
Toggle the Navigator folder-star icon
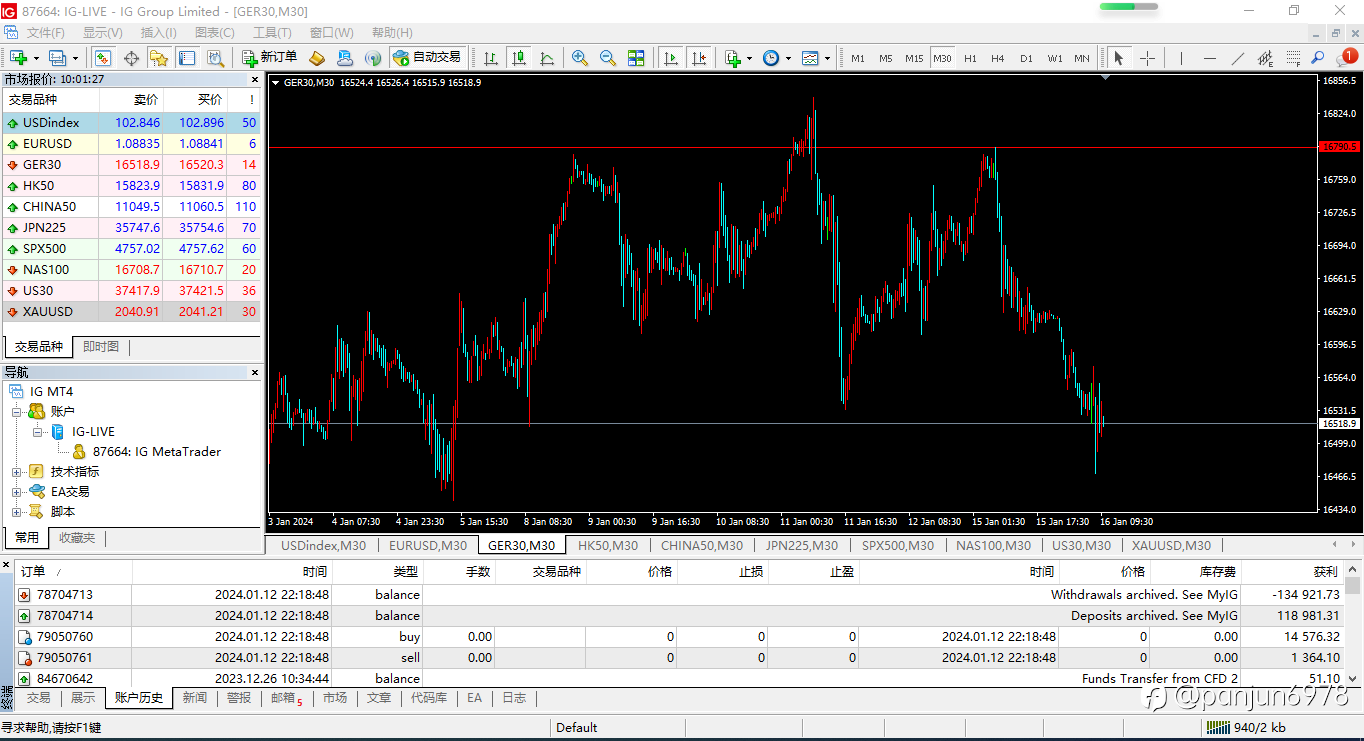(158, 58)
